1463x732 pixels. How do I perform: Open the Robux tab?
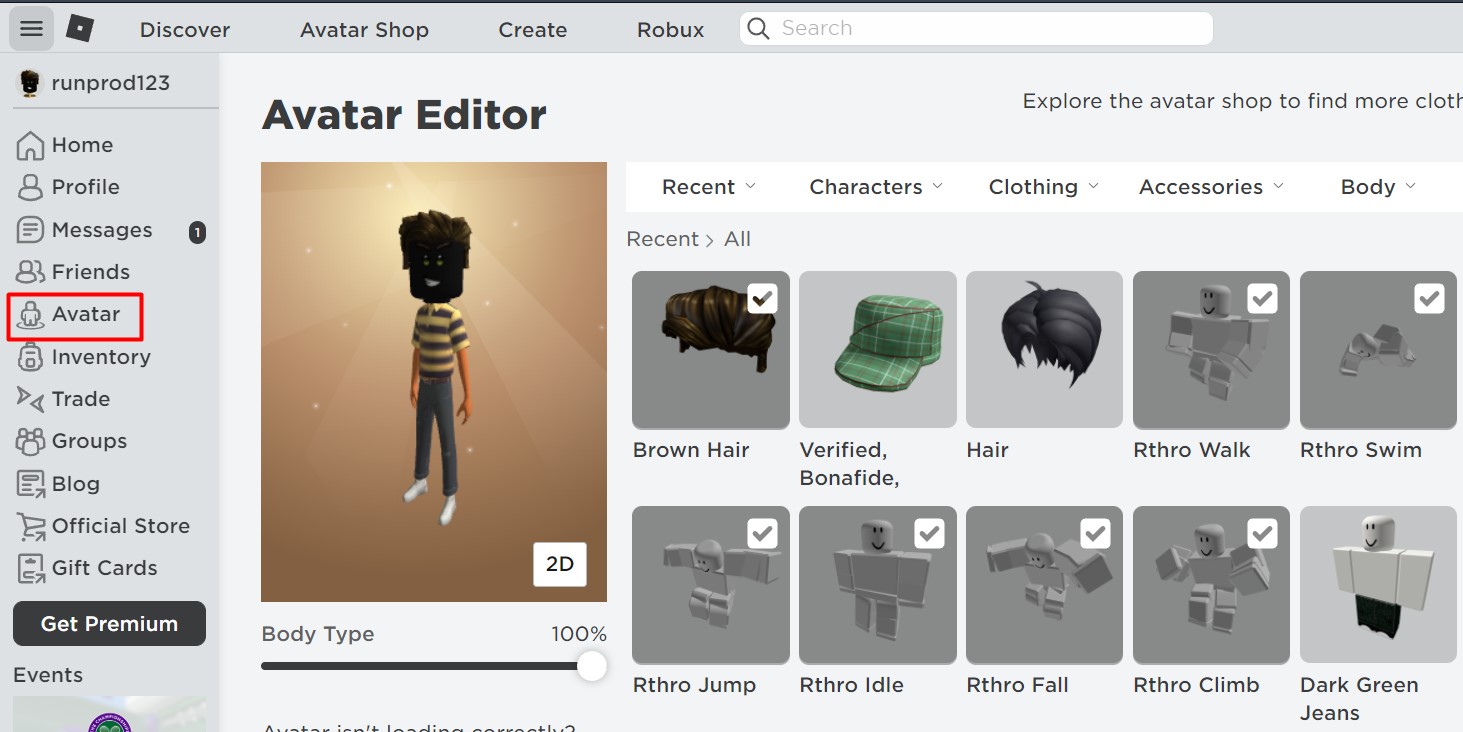[x=671, y=30]
